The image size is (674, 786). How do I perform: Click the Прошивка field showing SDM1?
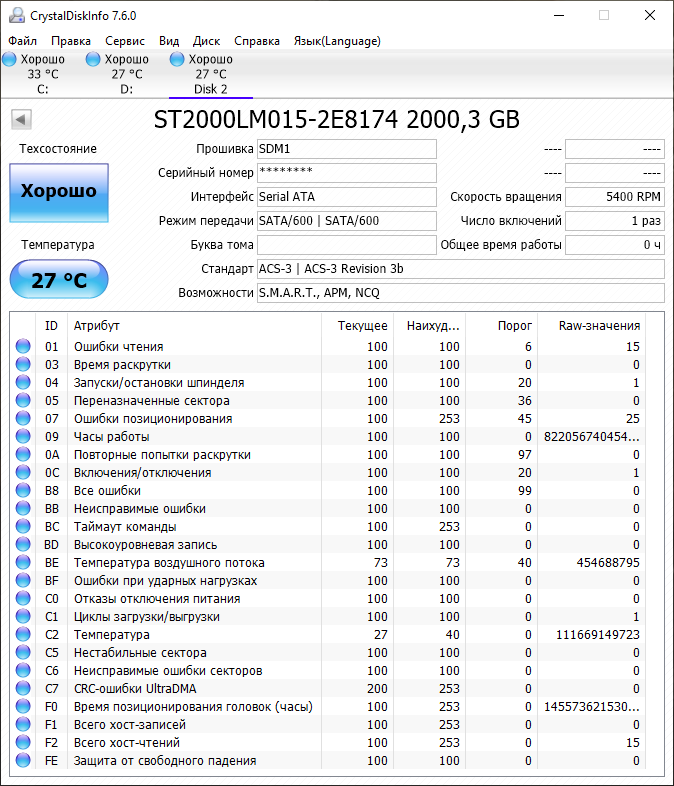point(347,149)
